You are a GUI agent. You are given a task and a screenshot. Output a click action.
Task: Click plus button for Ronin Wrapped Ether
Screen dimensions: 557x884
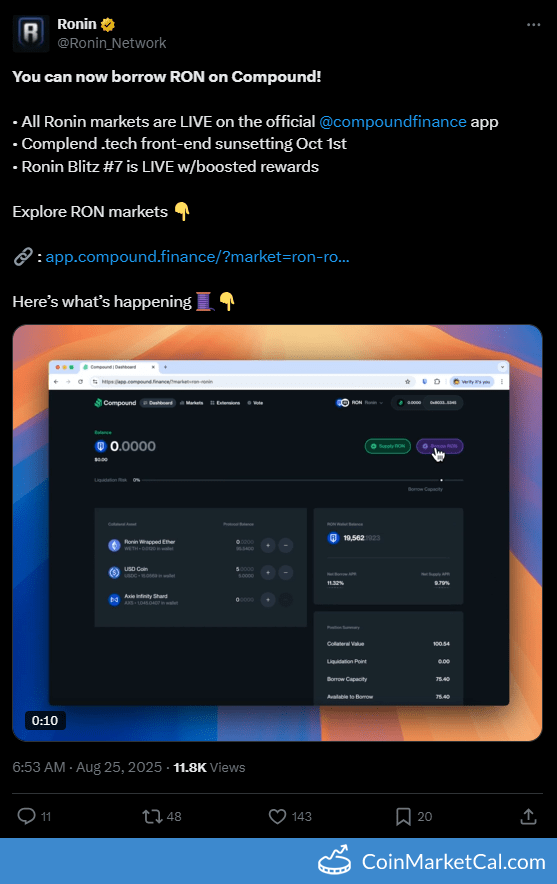(x=268, y=545)
